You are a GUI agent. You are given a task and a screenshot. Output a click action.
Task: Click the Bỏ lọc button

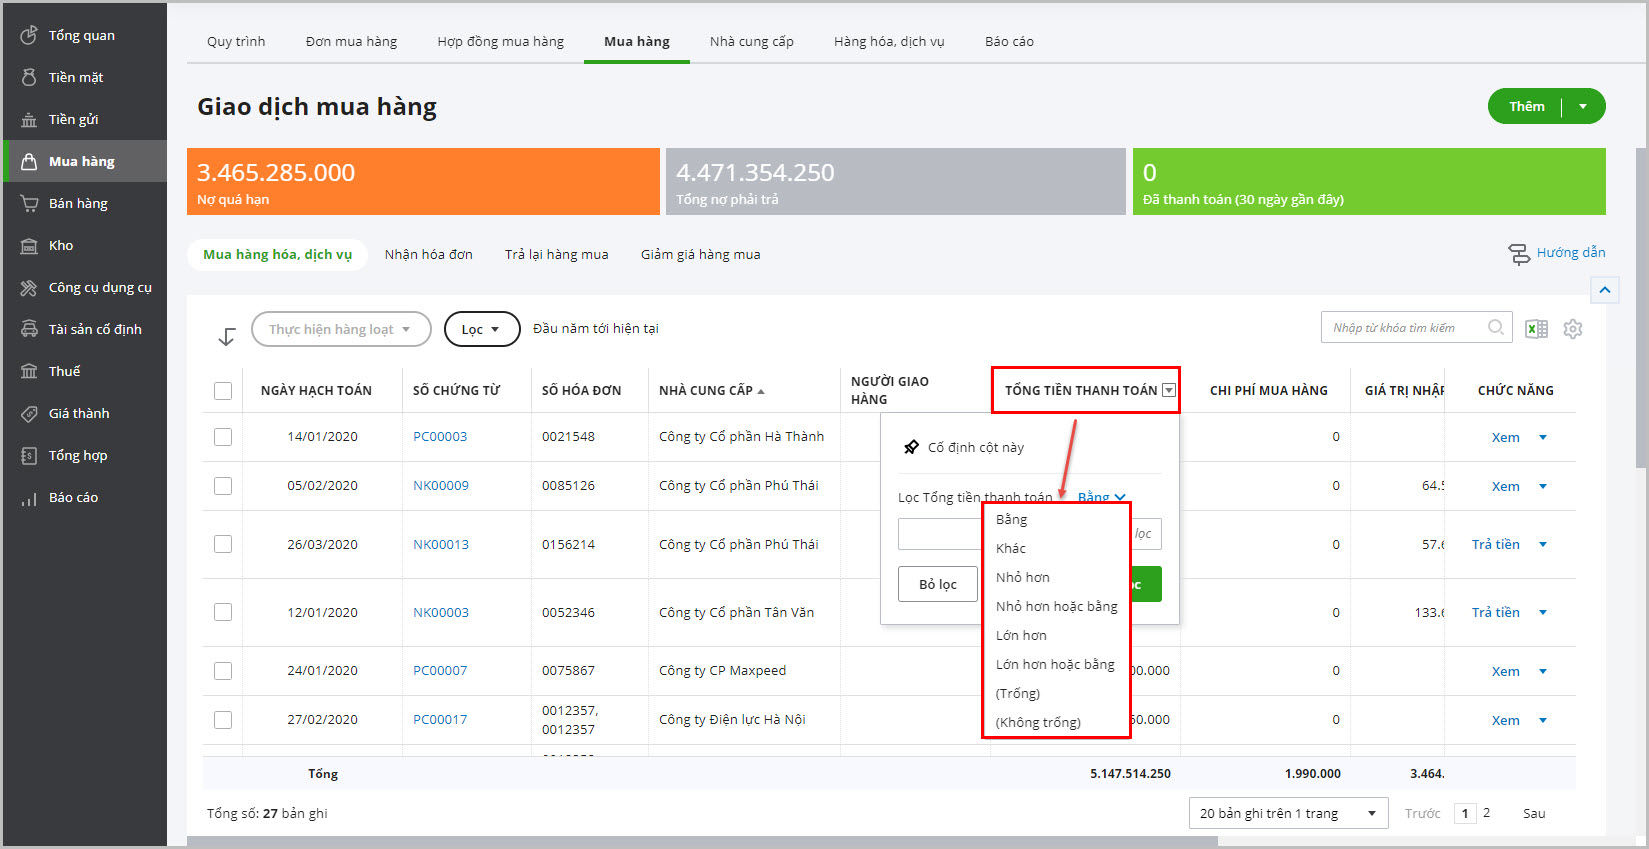click(937, 584)
